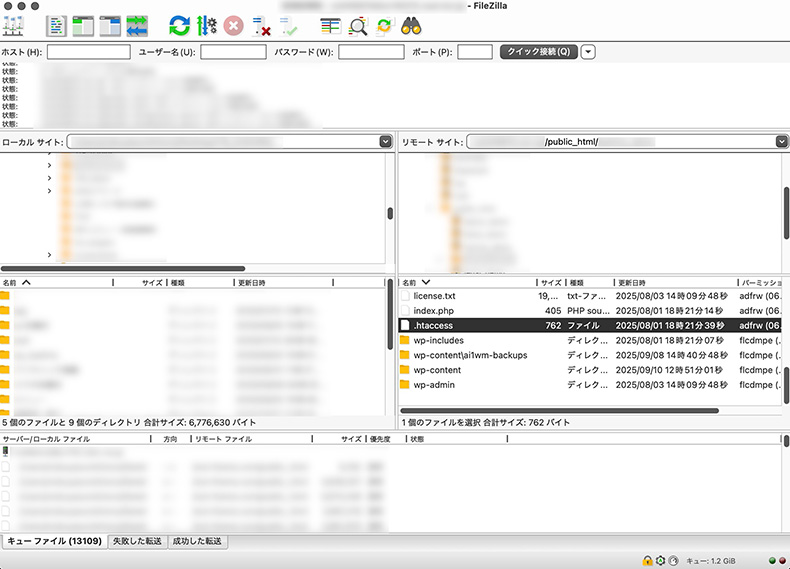Switch to キュー ファイル (13109) tab
The width and height of the screenshot is (790, 569).
[54, 541]
